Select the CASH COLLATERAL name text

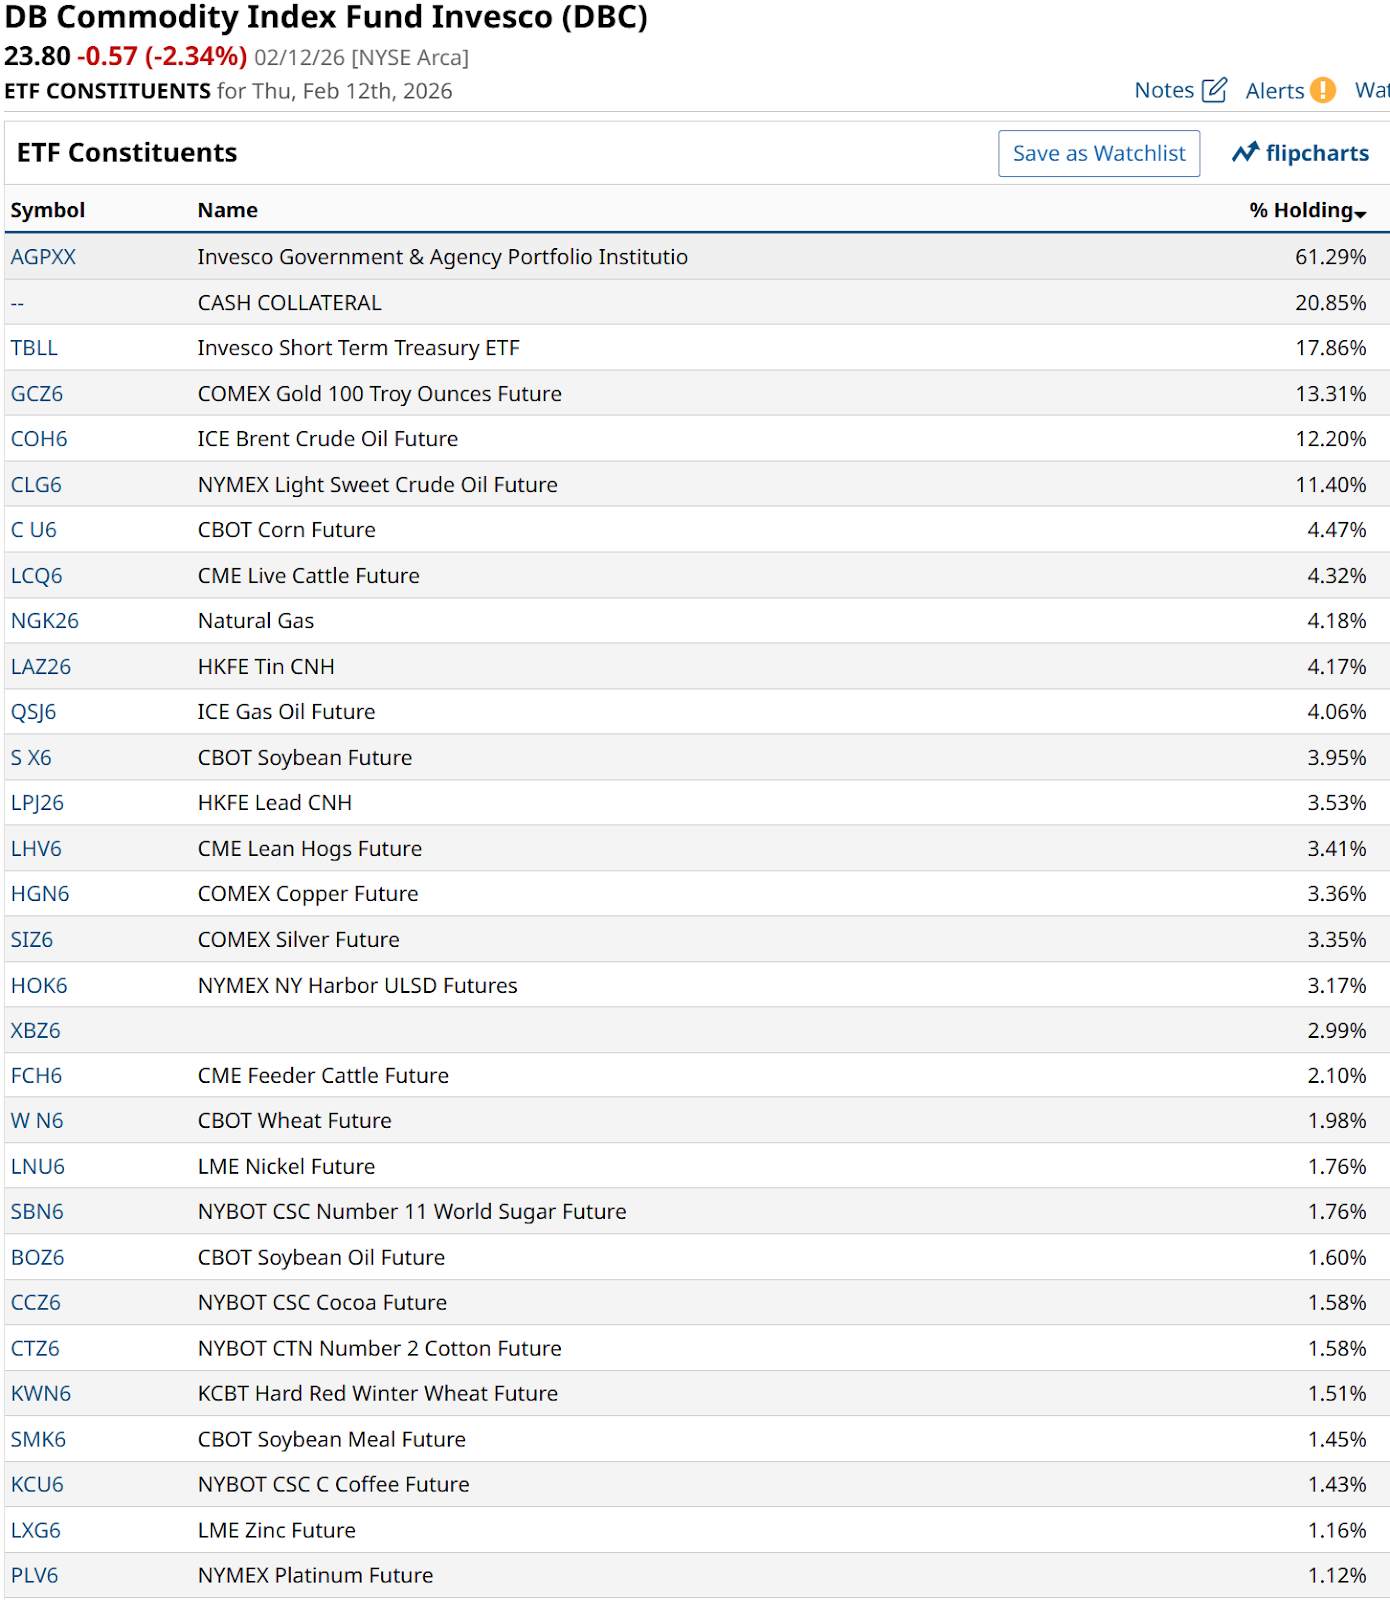[x=290, y=303]
